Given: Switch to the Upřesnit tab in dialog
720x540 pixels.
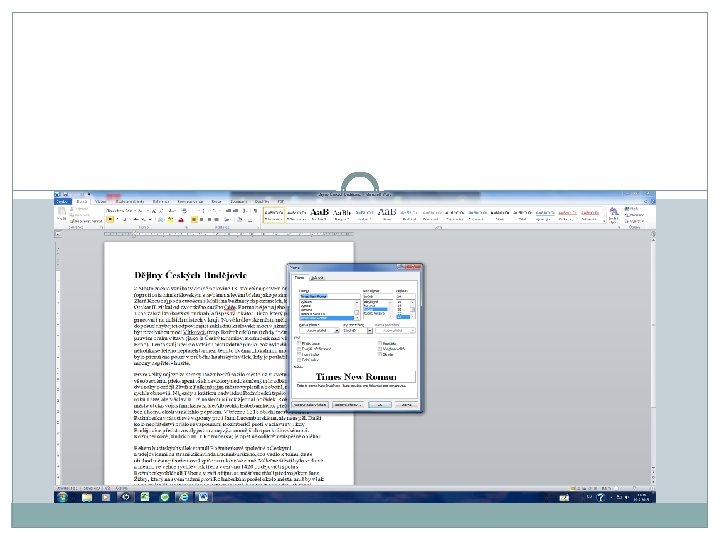Looking at the screenshot, I should 317,278.
